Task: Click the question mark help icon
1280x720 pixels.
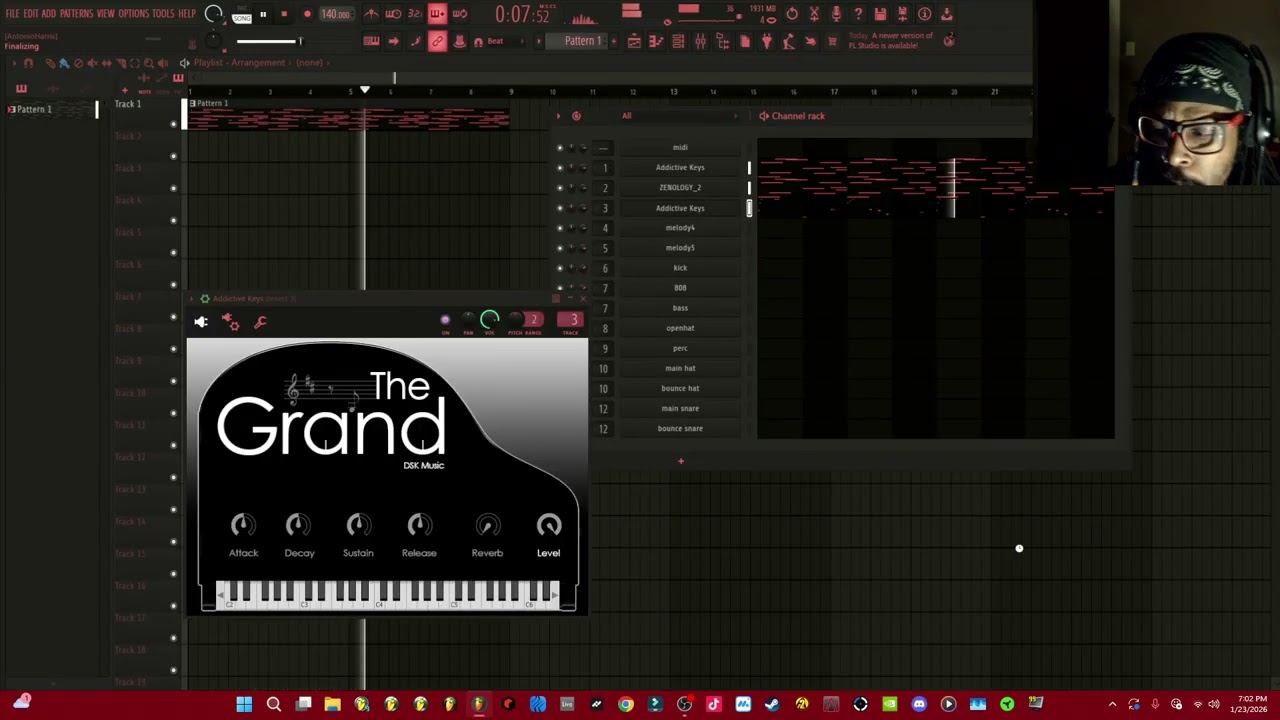Action: [858, 14]
